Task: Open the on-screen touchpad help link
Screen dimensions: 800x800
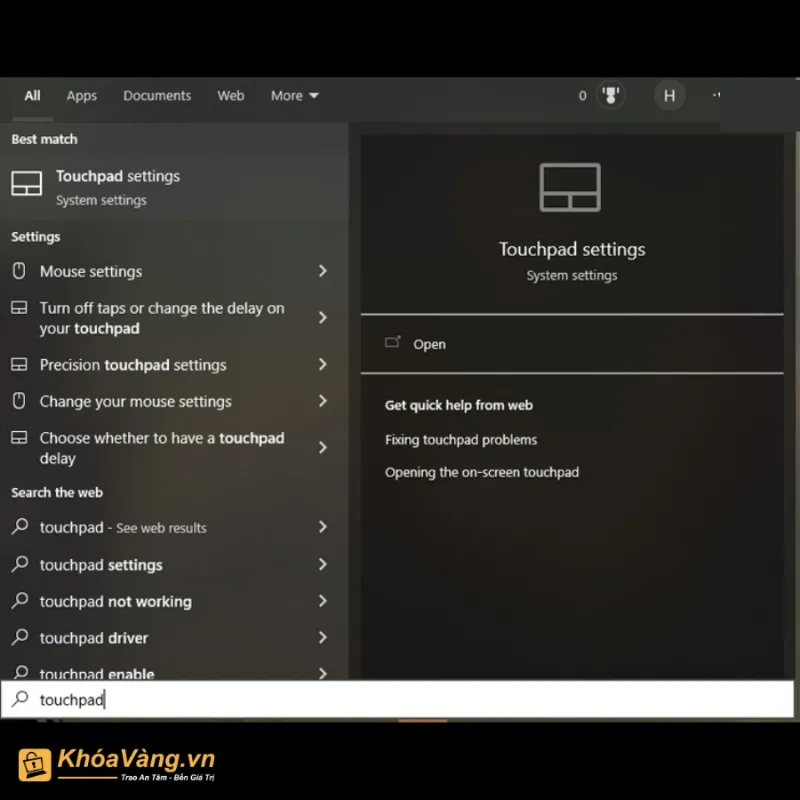Action: tap(482, 472)
